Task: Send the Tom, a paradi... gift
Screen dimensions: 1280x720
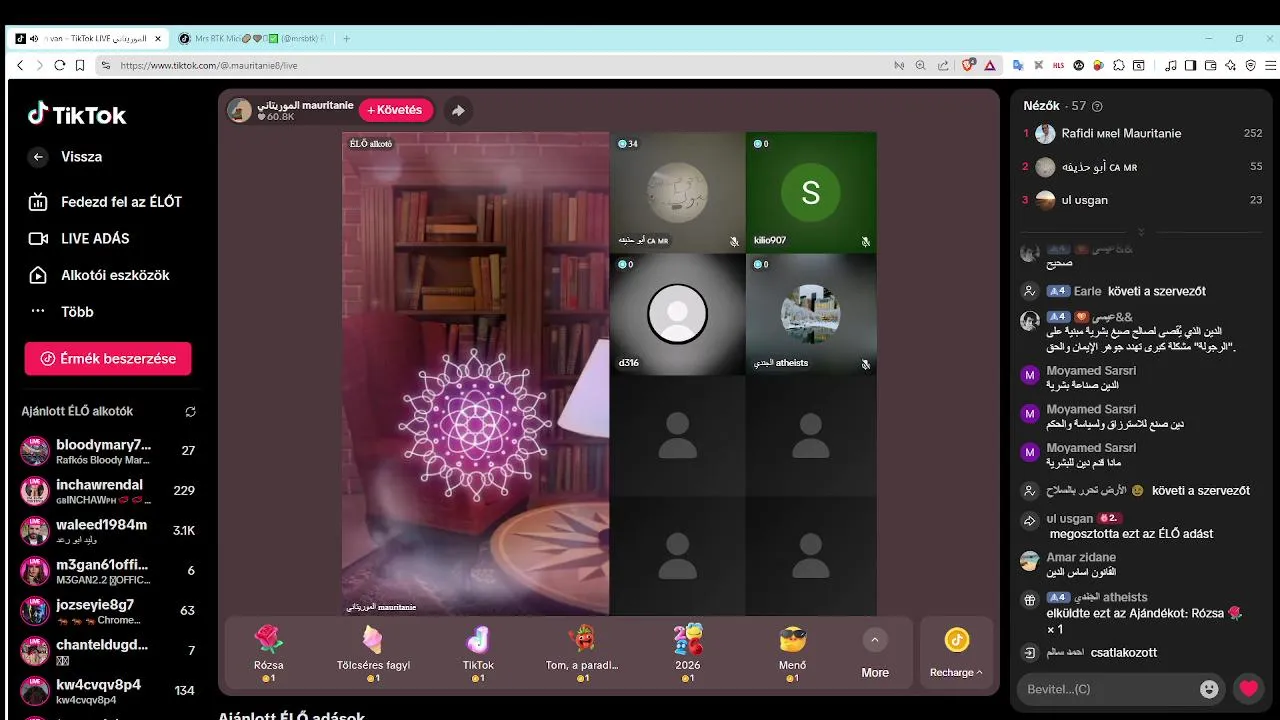Action: (583, 653)
